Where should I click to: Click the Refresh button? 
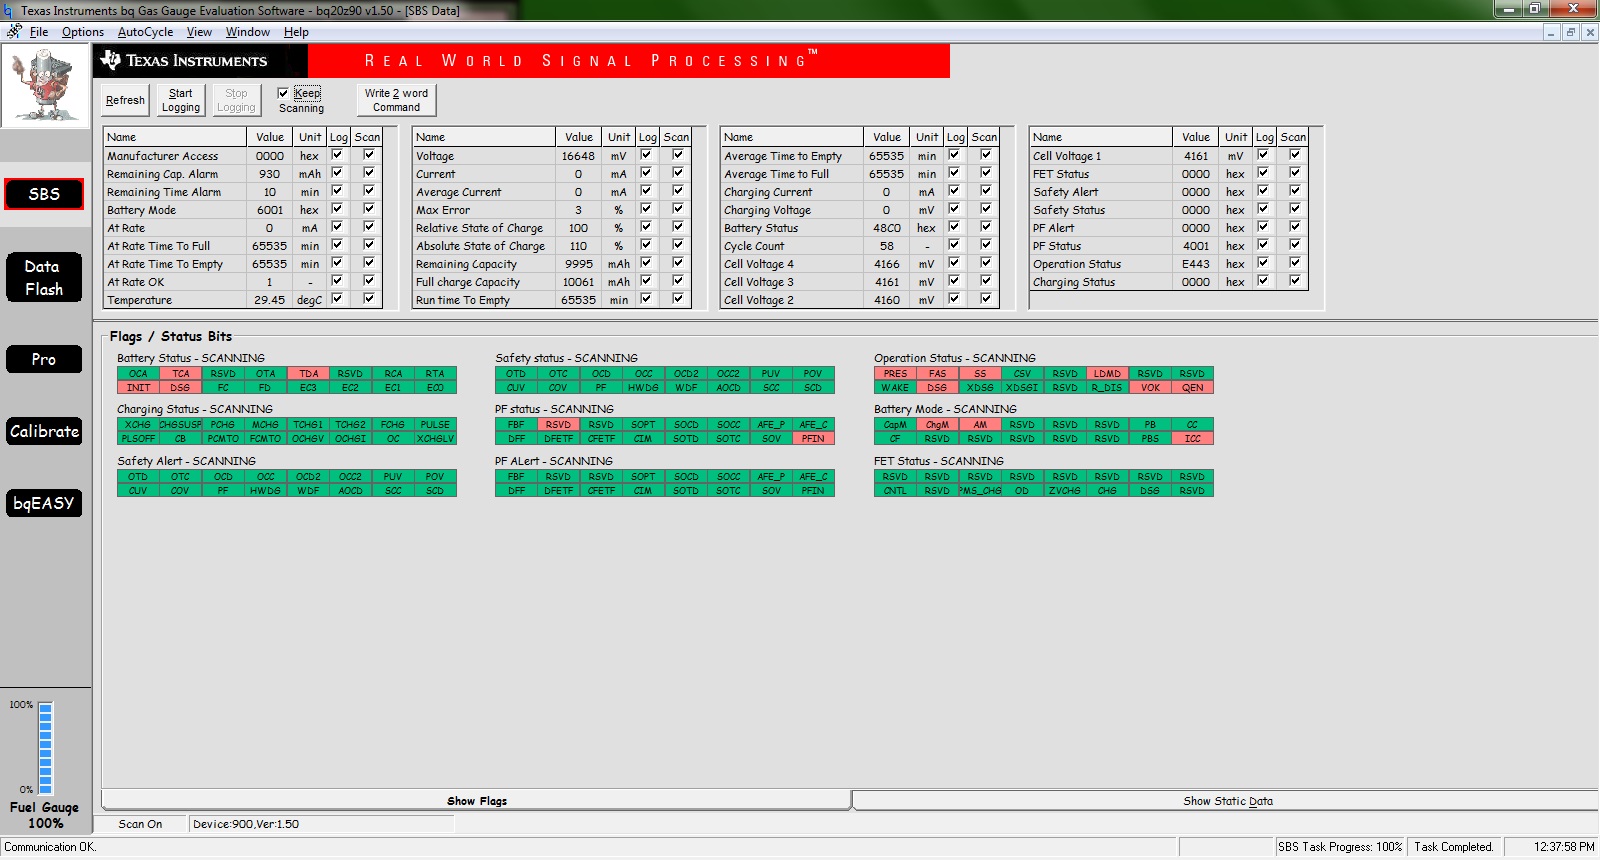point(125,100)
